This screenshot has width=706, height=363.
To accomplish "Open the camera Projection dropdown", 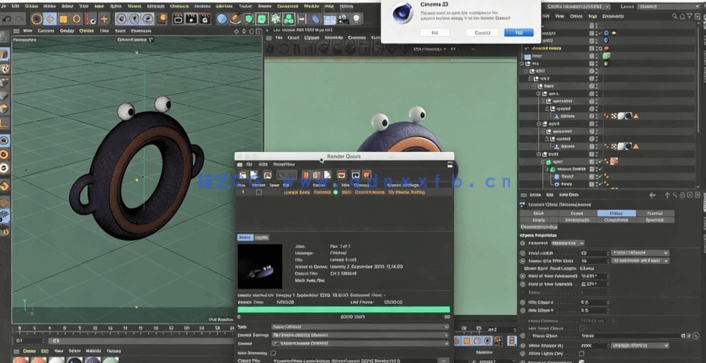I will [x=568, y=243].
